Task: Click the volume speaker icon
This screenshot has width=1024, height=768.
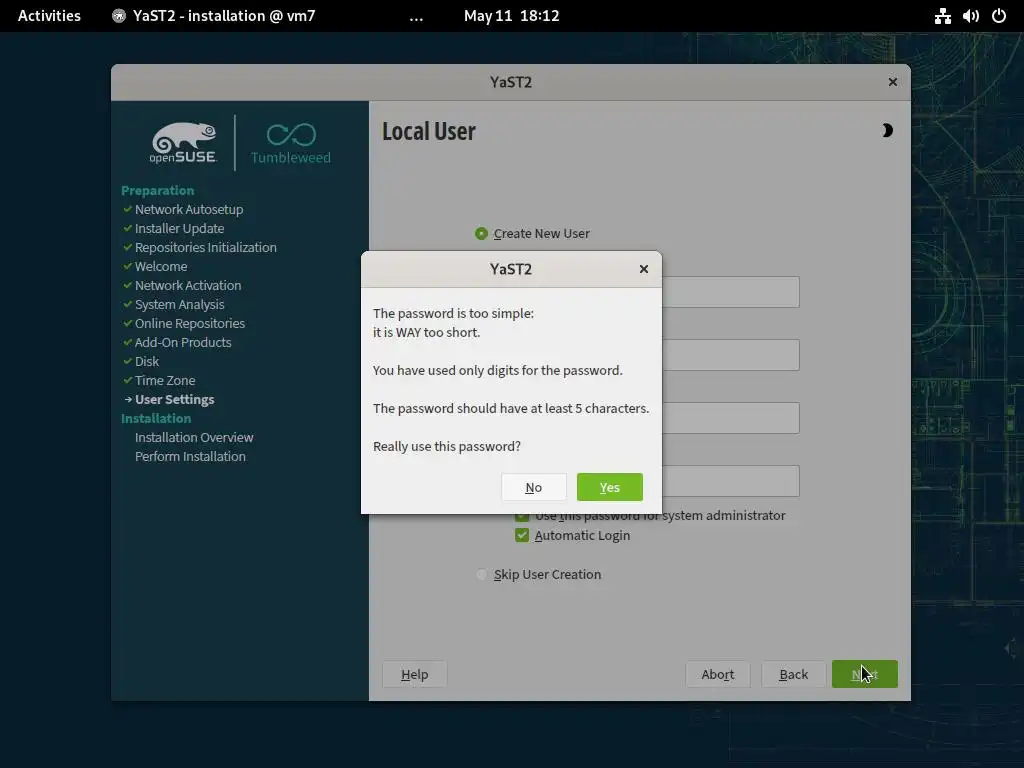Action: [x=970, y=16]
